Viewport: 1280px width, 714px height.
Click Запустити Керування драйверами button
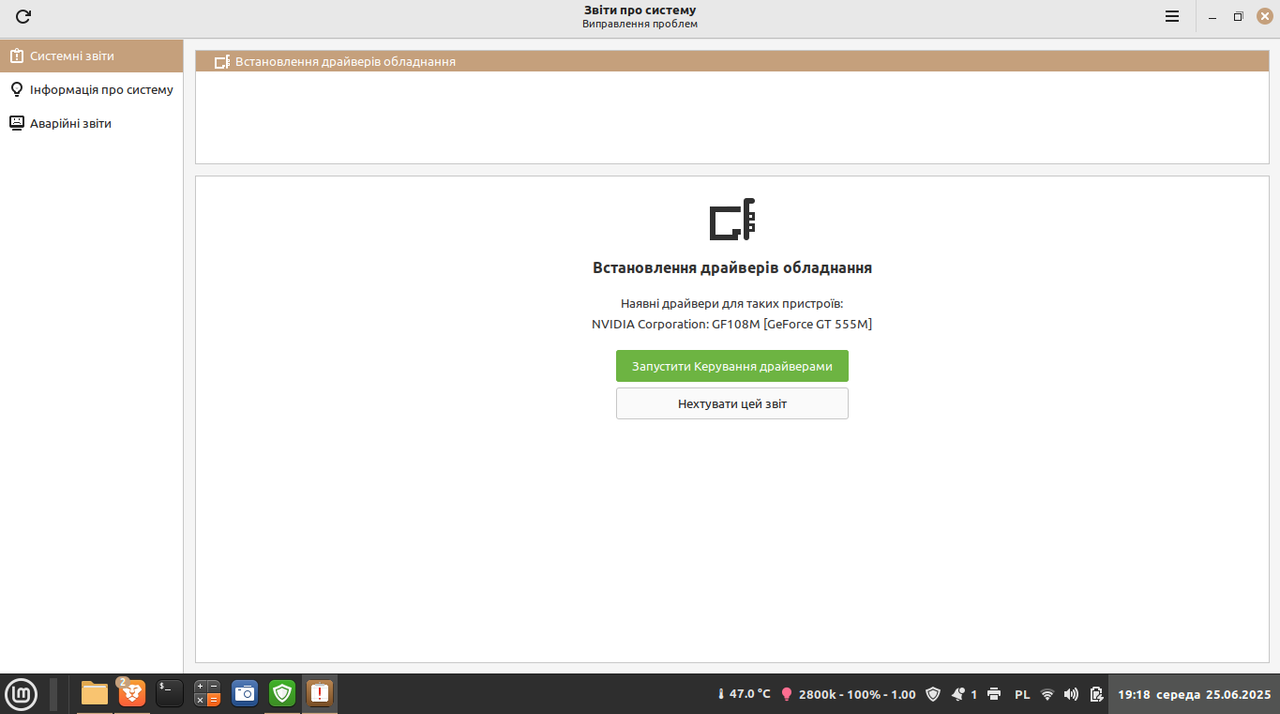coord(732,366)
